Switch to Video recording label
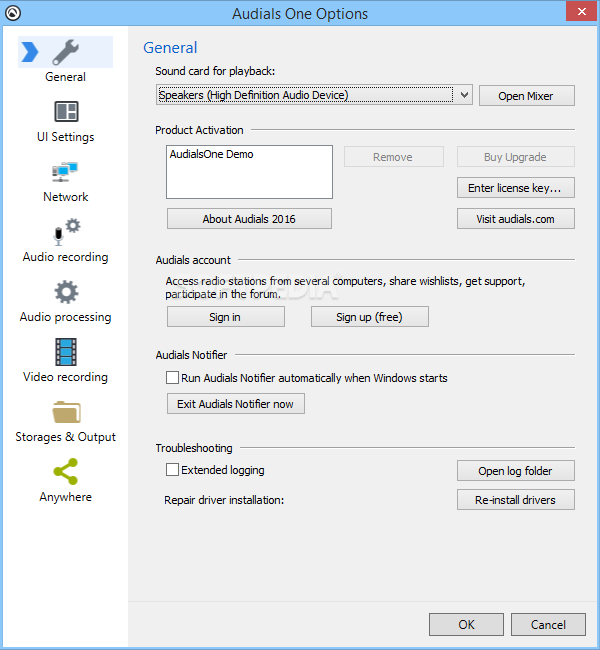The height and width of the screenshot is (650, 600). (x=66, y=377)
